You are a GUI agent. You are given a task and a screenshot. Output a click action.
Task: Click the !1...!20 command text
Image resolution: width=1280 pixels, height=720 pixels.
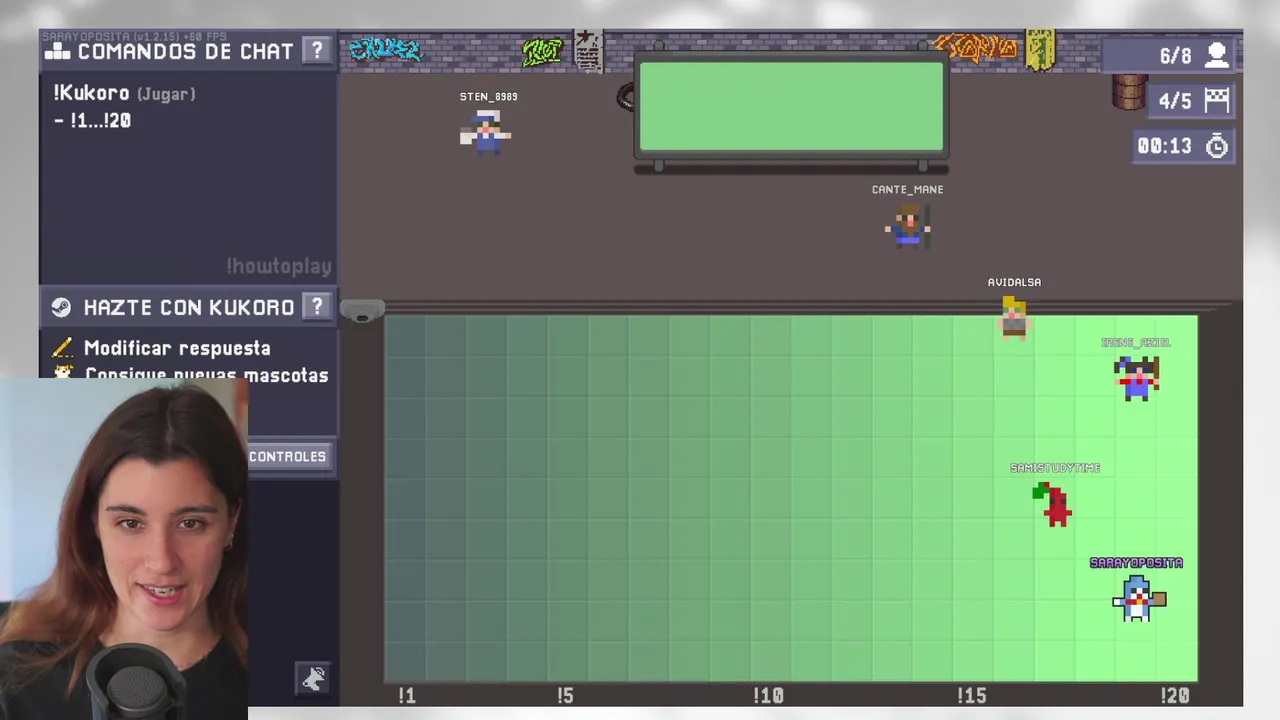pyautogui.click(x=92, y=120)
